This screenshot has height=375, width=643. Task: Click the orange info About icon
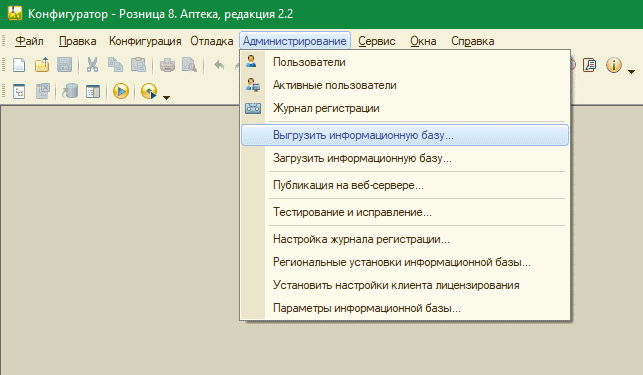[x=613, y=65]
